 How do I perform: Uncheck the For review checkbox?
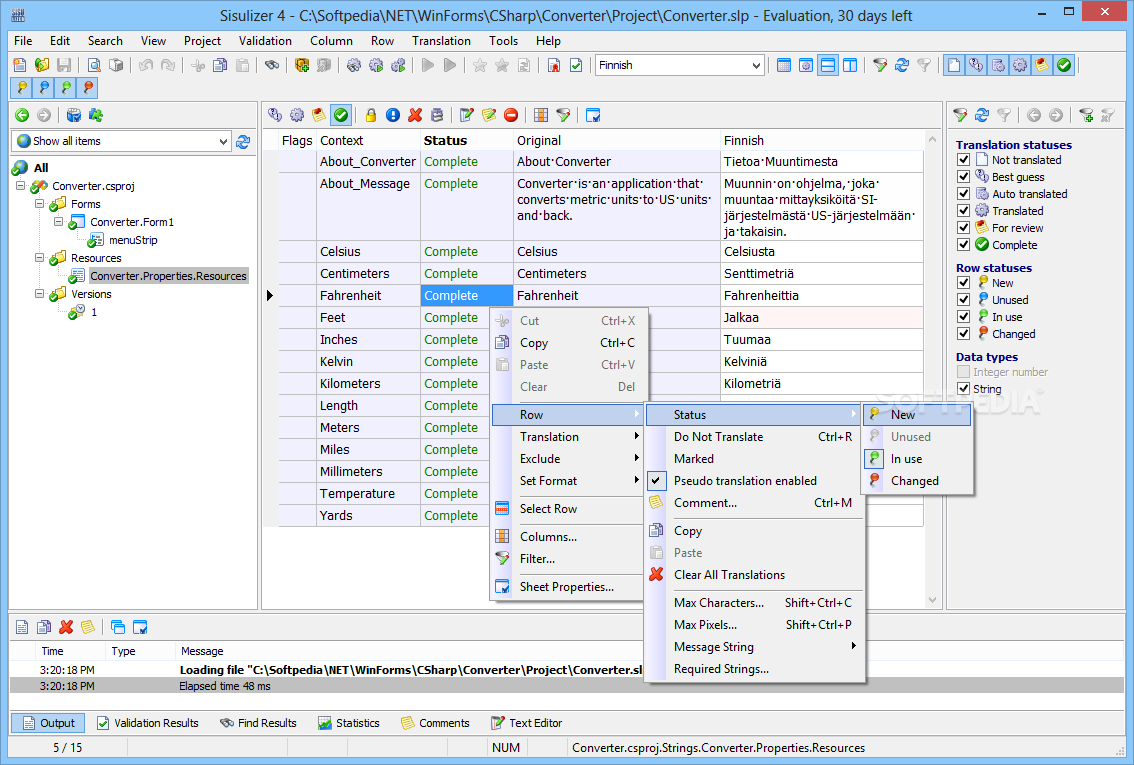point(963,228)
